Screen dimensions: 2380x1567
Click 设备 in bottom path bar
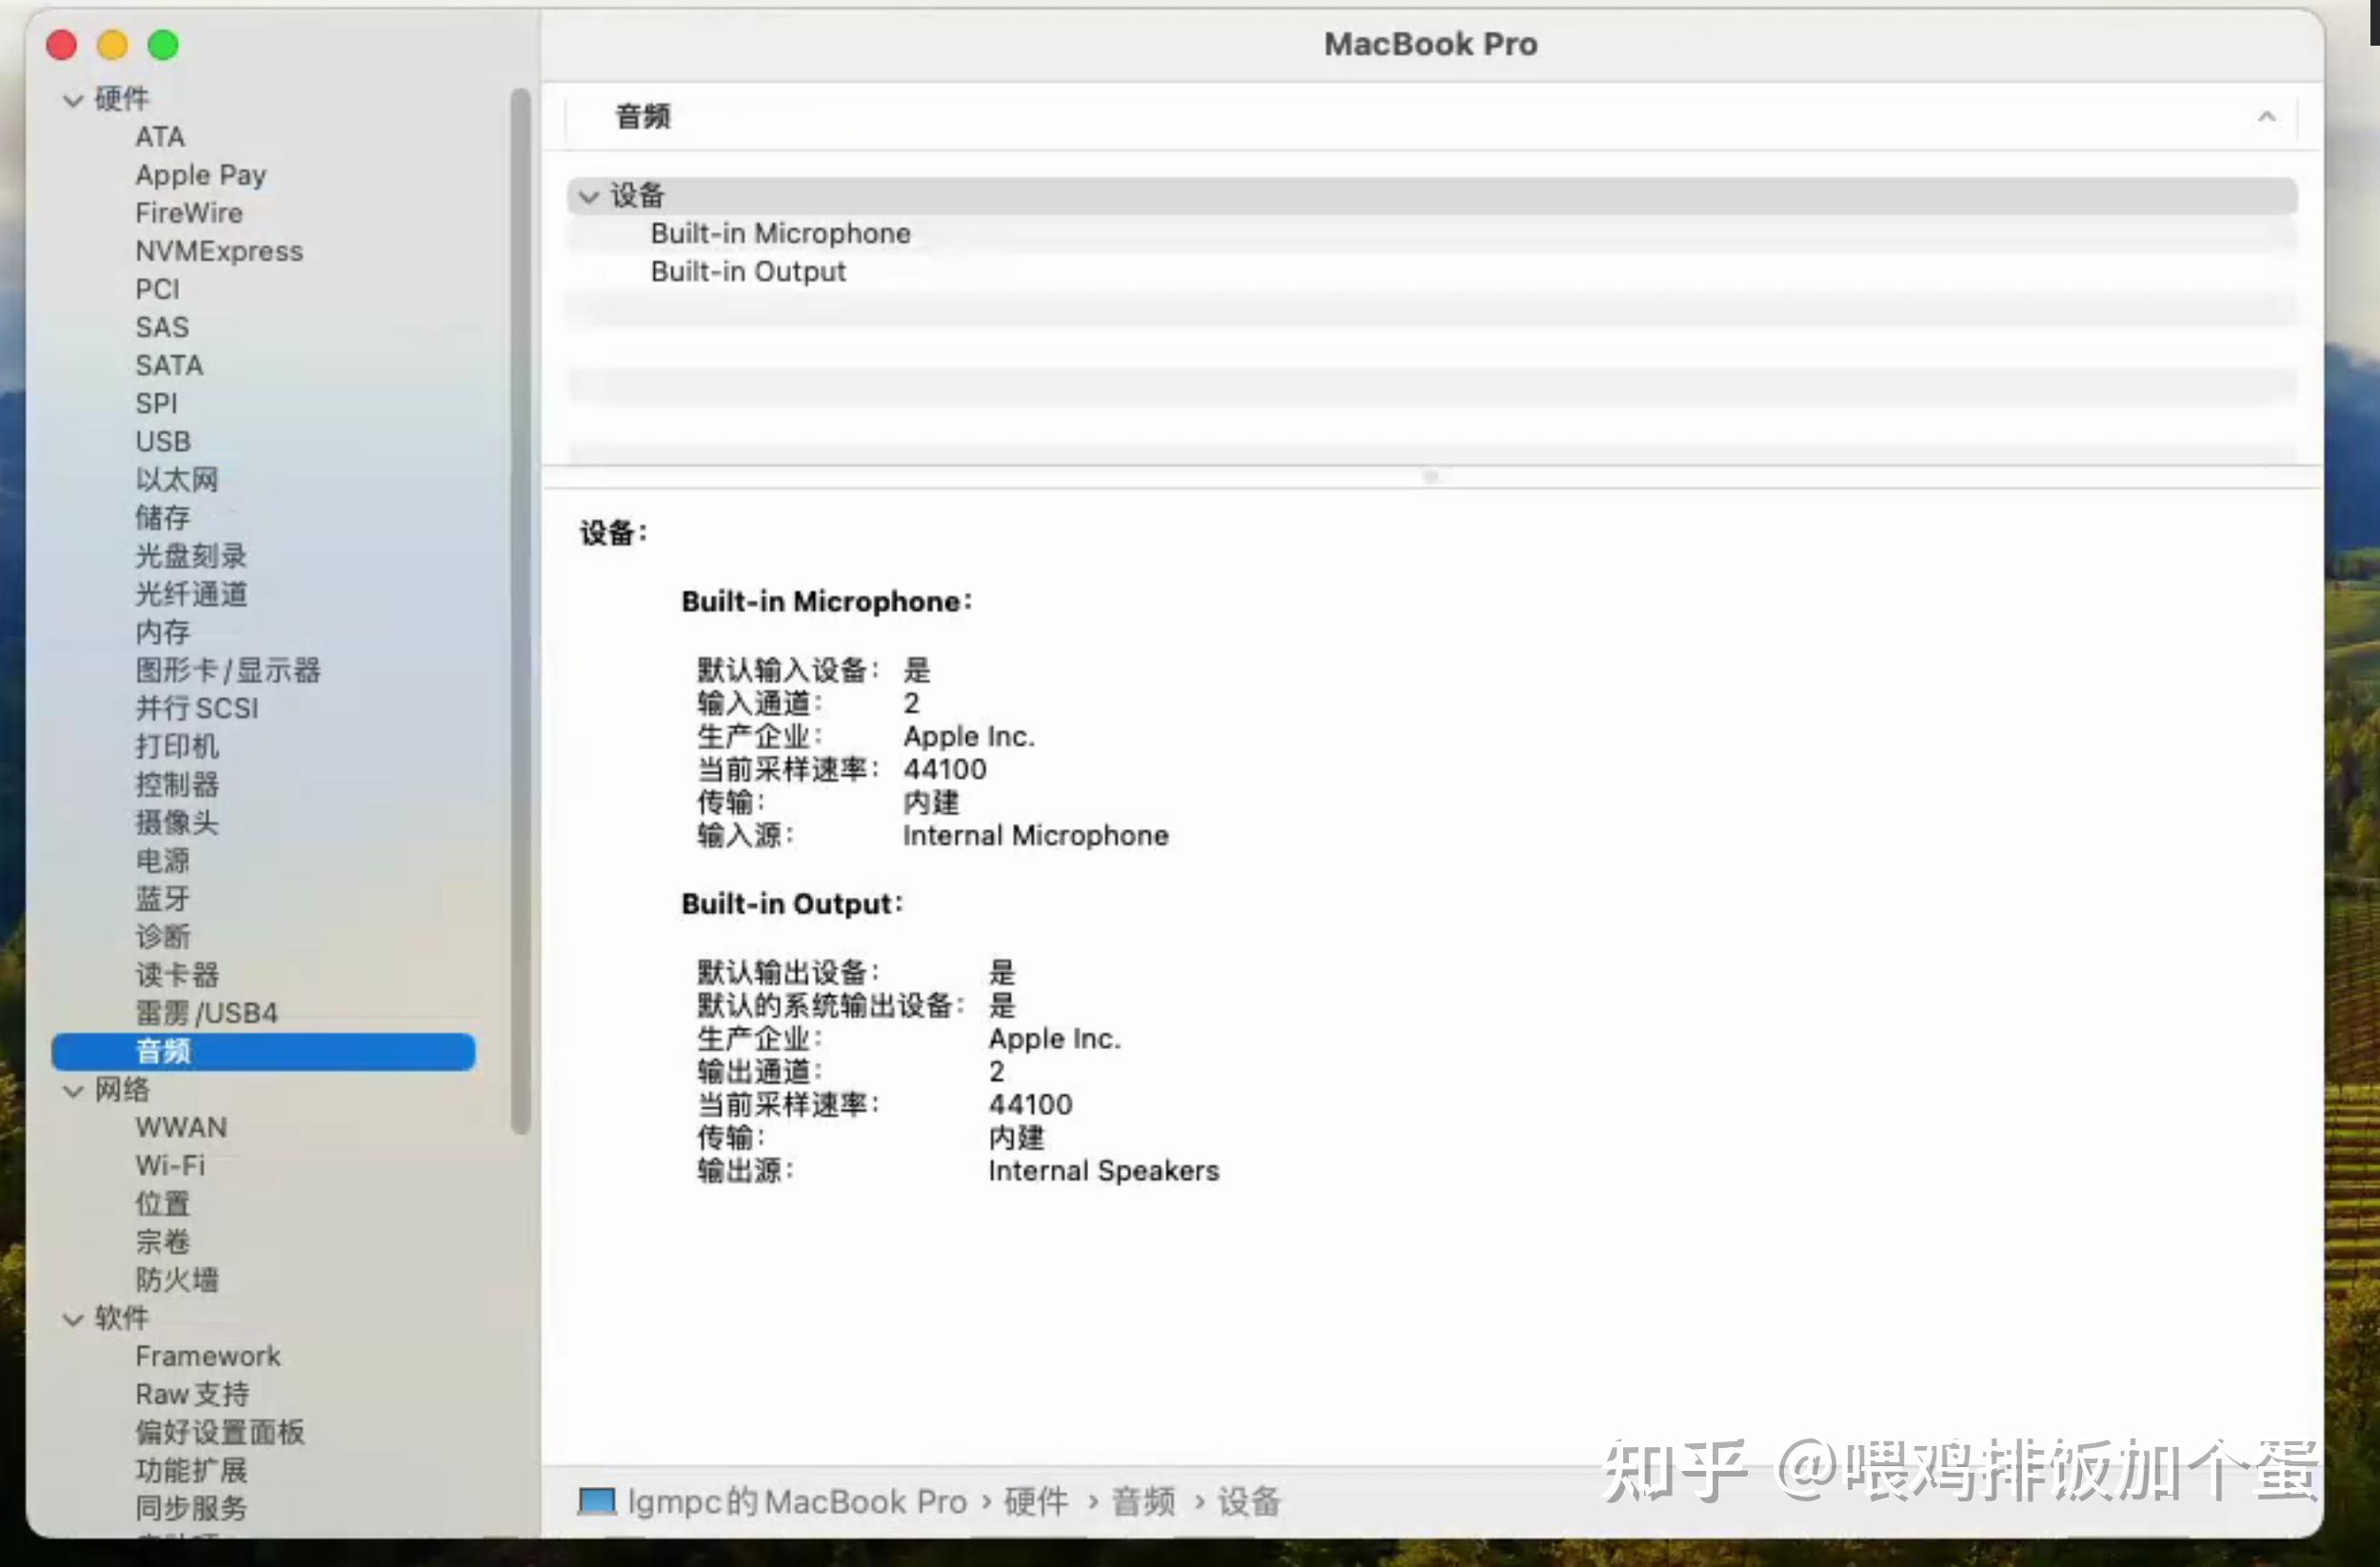click(x=1249, y=1502)
